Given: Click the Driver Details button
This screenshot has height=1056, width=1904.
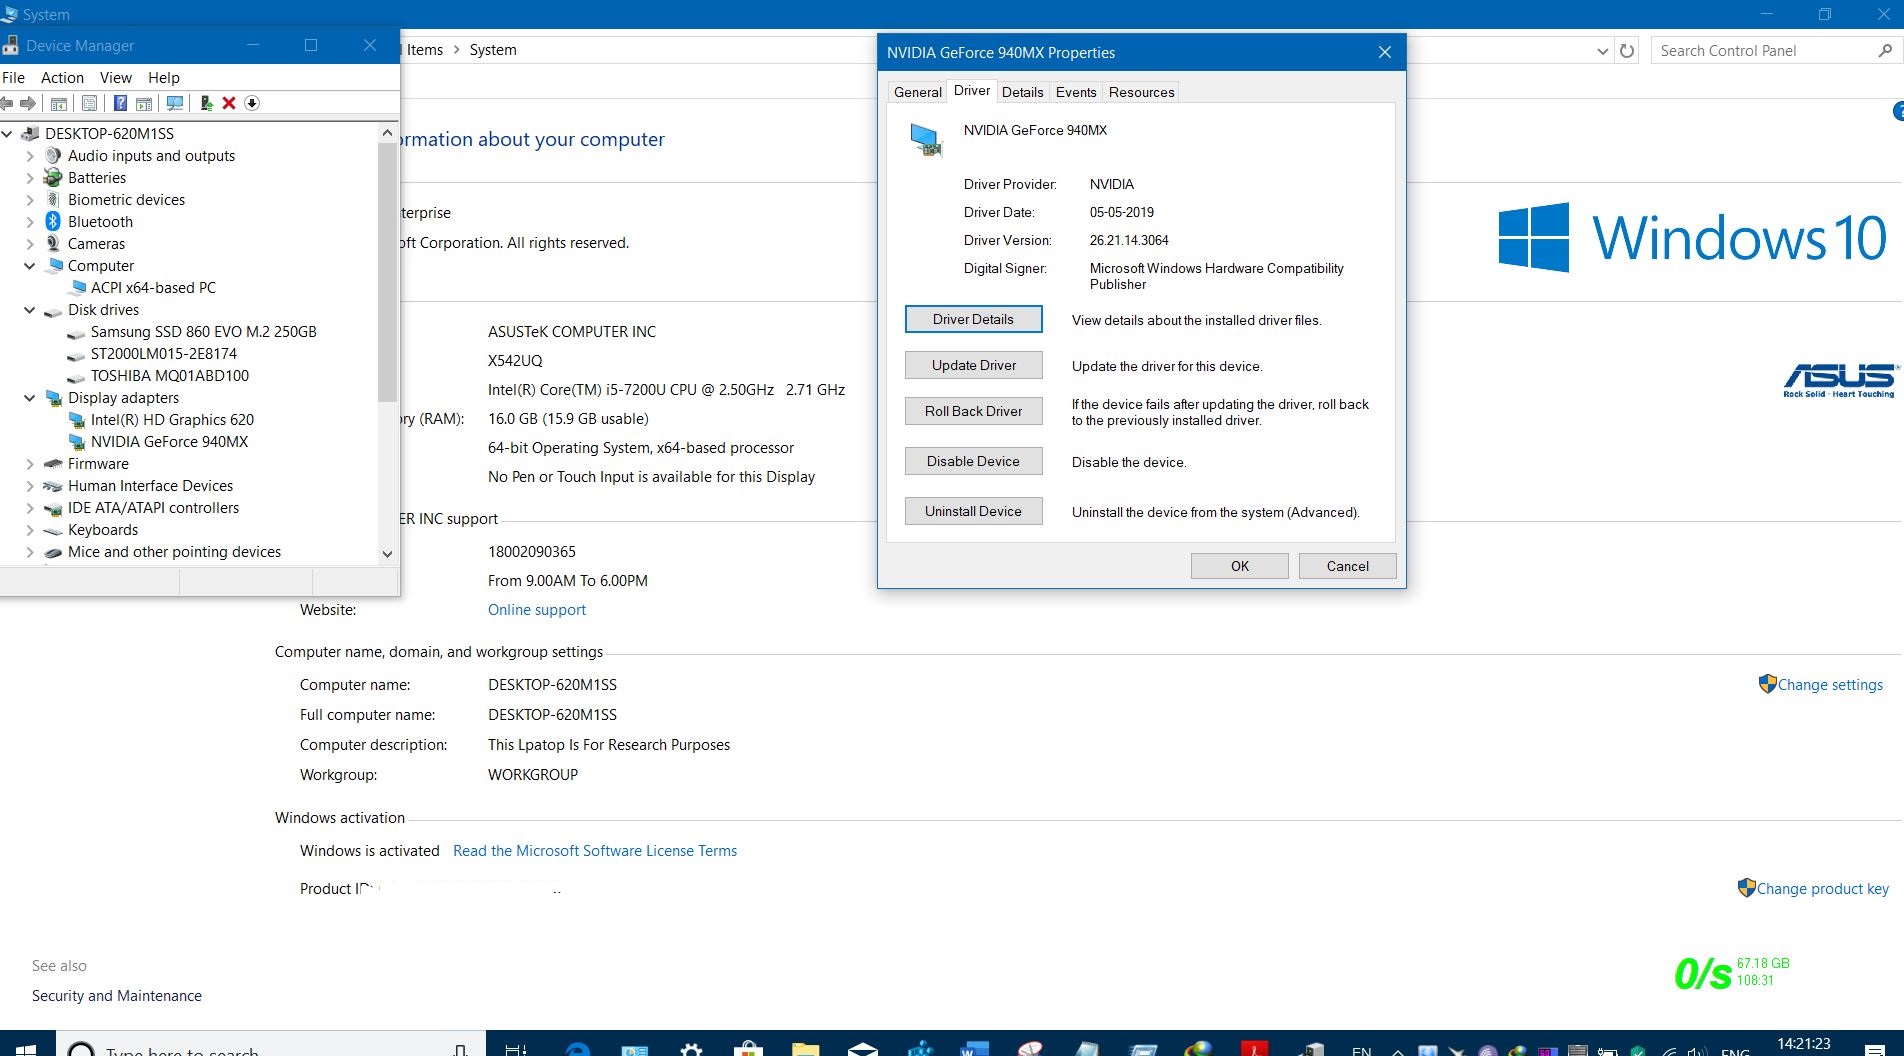Looking at the screenshot, I should (973, 319).
